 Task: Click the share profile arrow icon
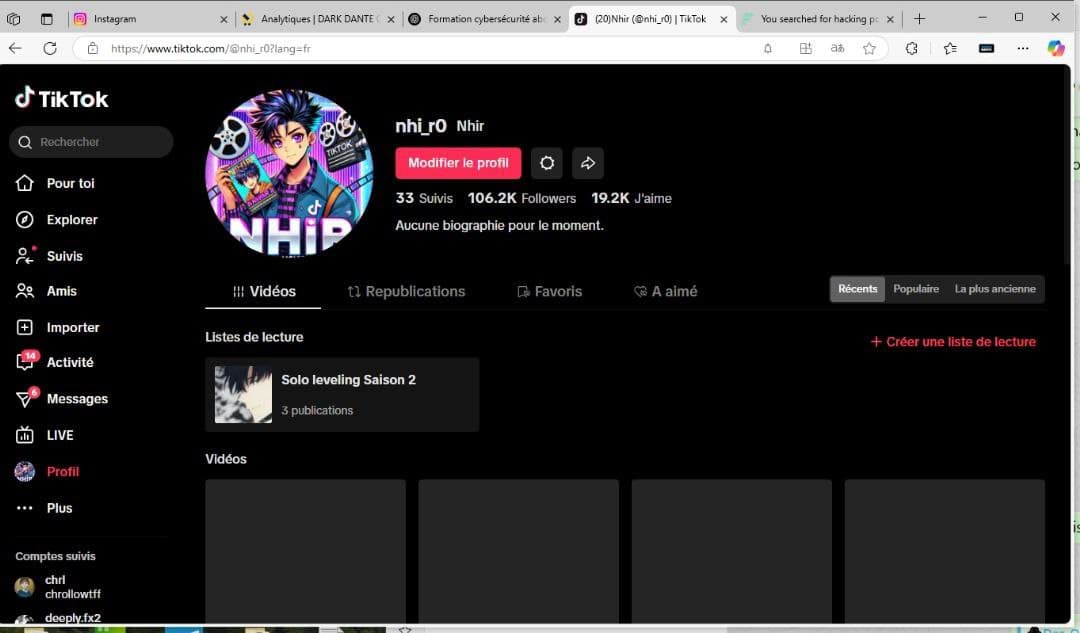(x=588, y=162)
